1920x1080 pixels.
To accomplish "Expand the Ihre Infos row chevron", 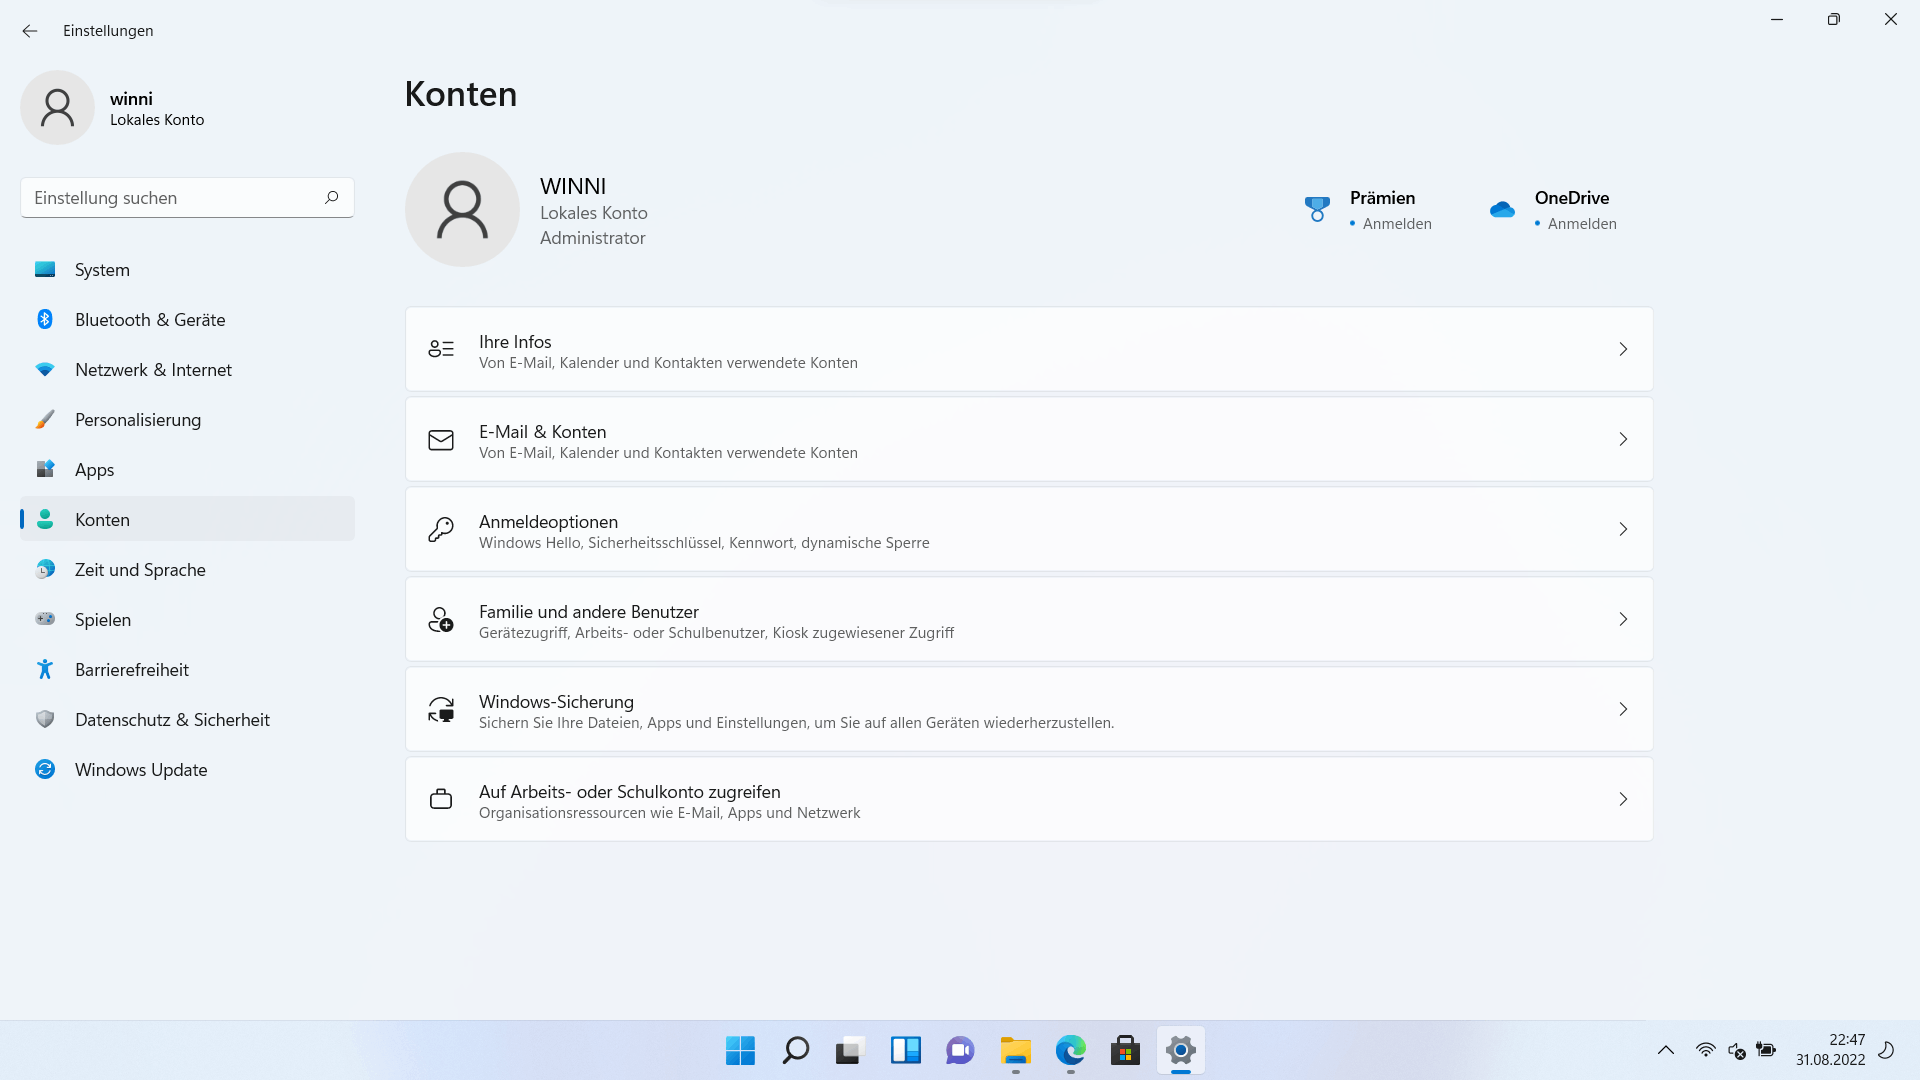I will [x=1623, y=349].
